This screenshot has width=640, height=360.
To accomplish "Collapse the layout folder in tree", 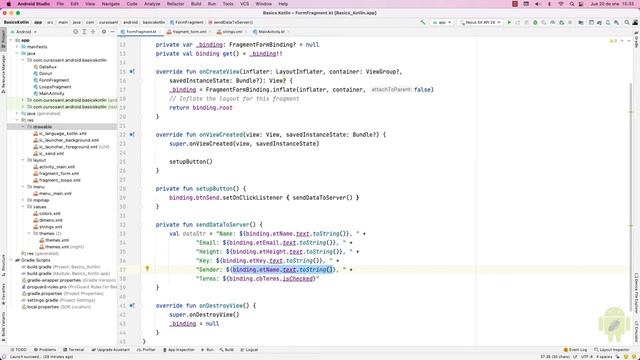I will tap(23, 160).
